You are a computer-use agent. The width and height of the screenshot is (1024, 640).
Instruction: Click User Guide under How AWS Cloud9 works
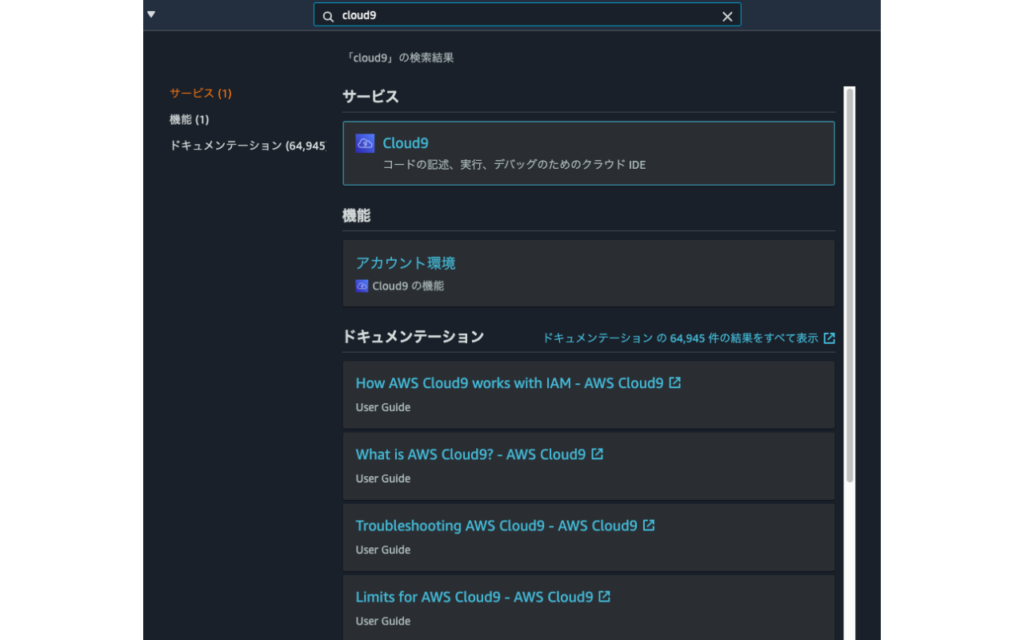(x=383, y=408)
